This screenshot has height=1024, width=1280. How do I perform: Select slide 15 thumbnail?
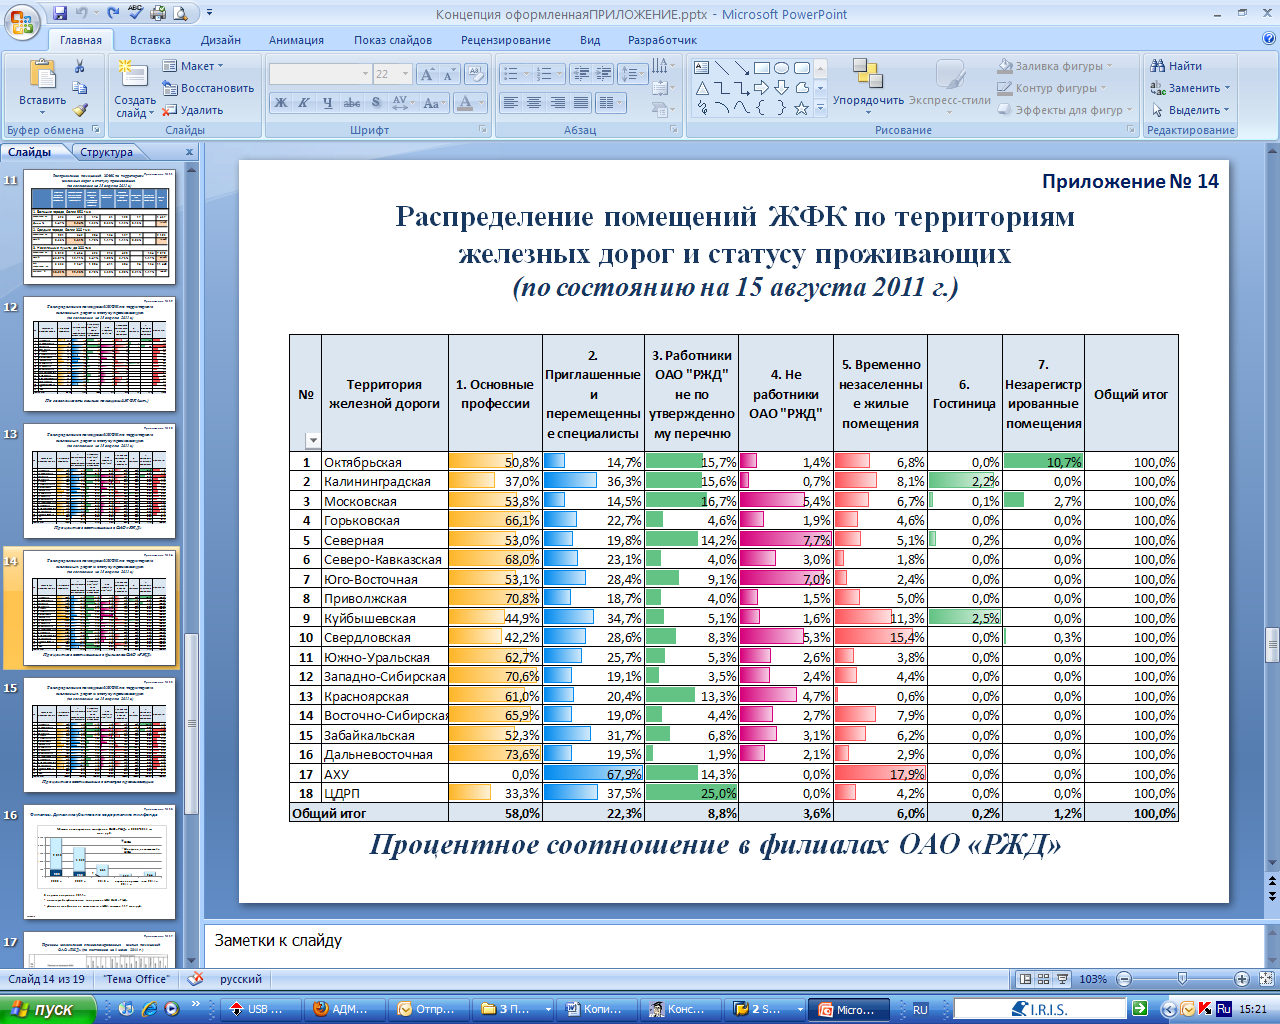pyautogui.click(x=99, y=735)
